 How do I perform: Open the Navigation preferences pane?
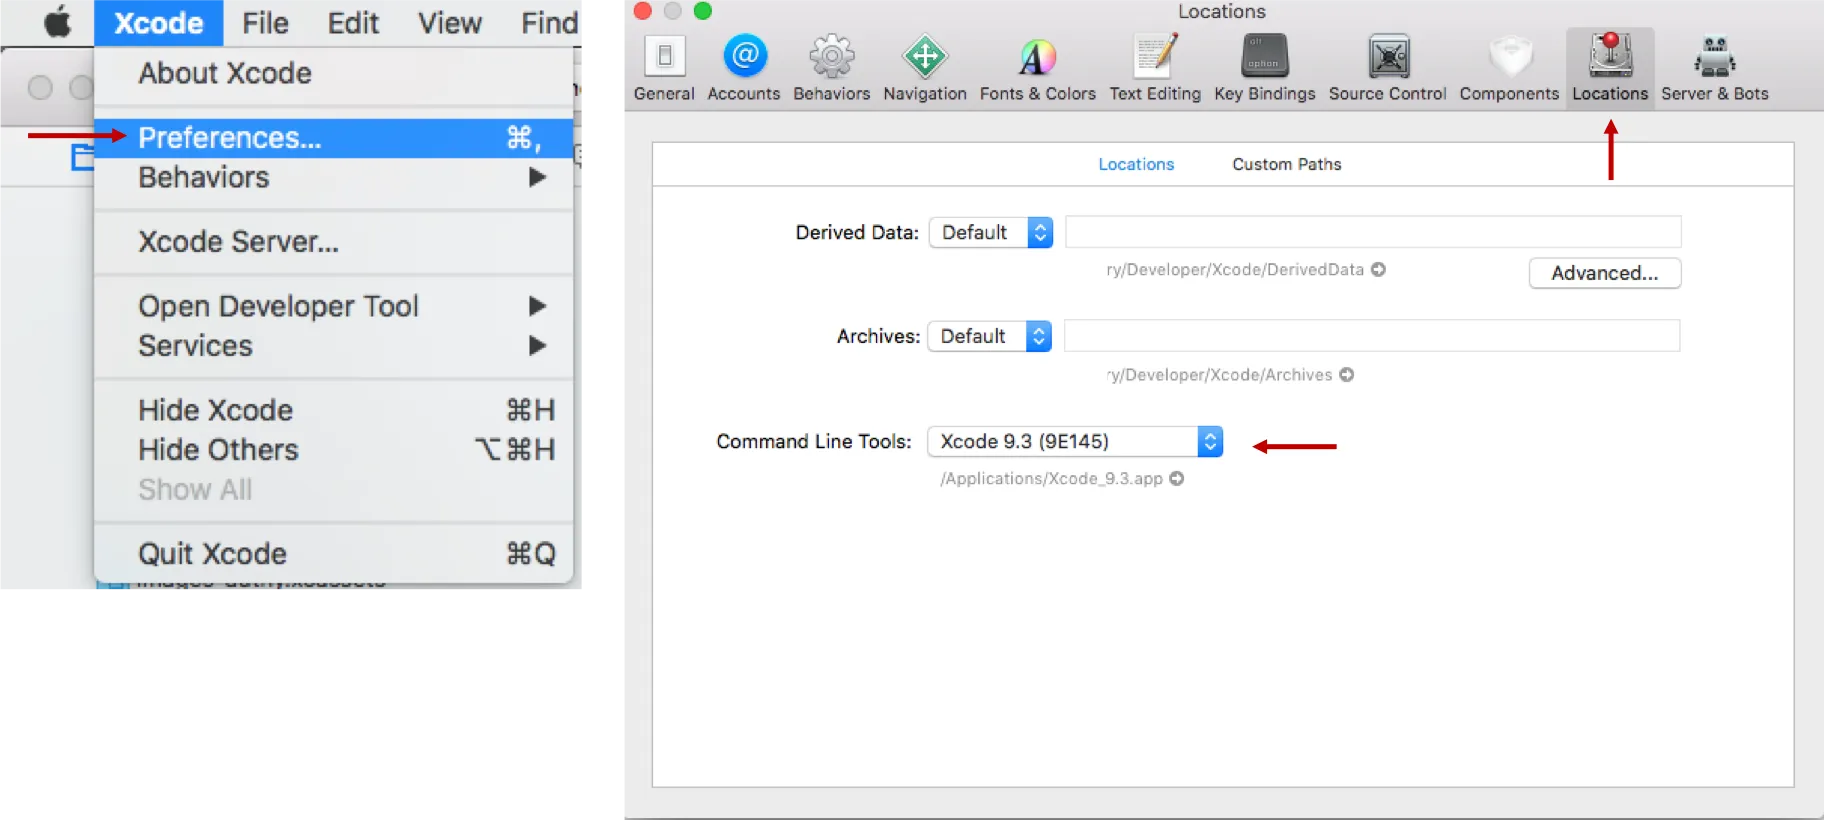(x=925, y=68)
